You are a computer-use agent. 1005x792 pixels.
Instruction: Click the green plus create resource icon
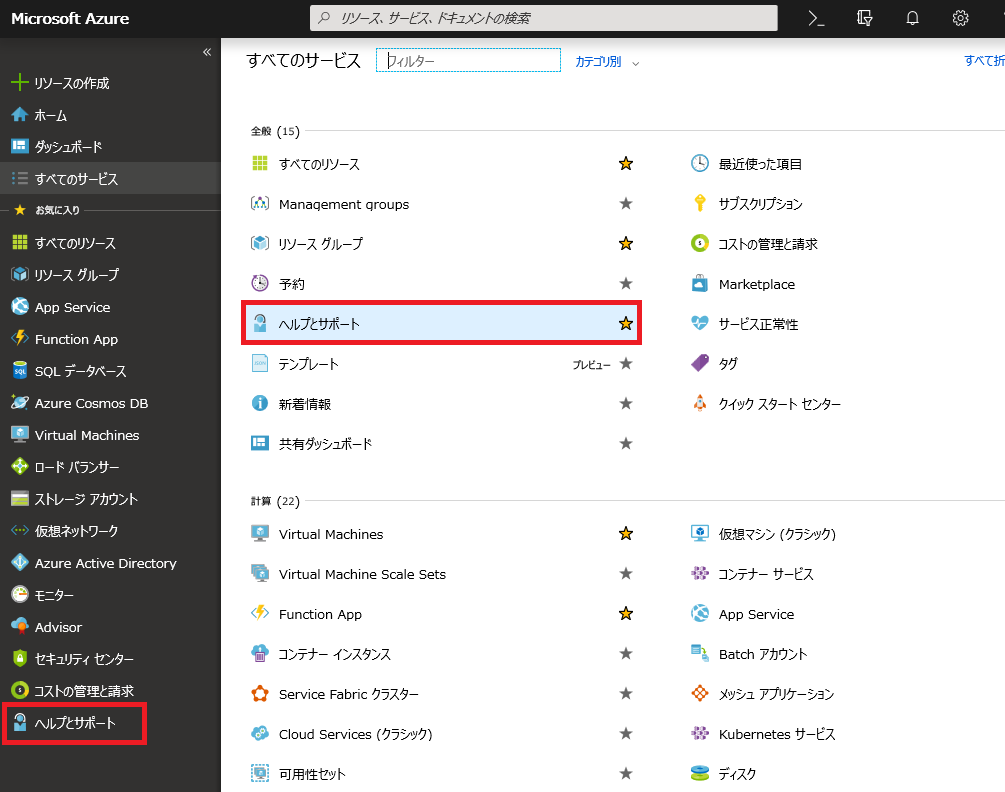(x=20, y=82)
